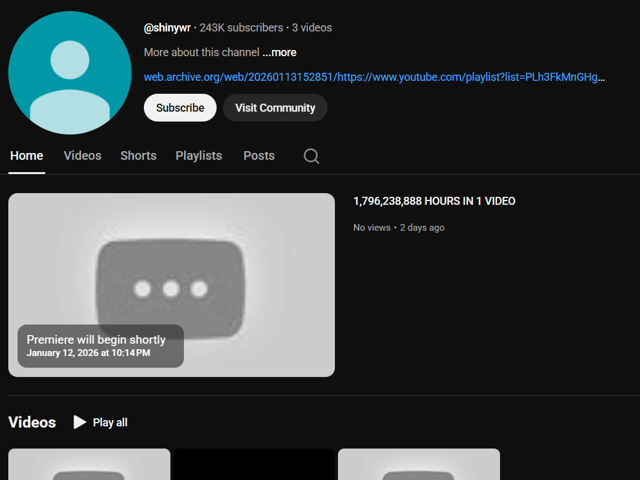The image size is (640, 480).
Task: Open the 1,796,238,888 HOURS IN 1 VIDEO title
Action: [x=434, y=201]
